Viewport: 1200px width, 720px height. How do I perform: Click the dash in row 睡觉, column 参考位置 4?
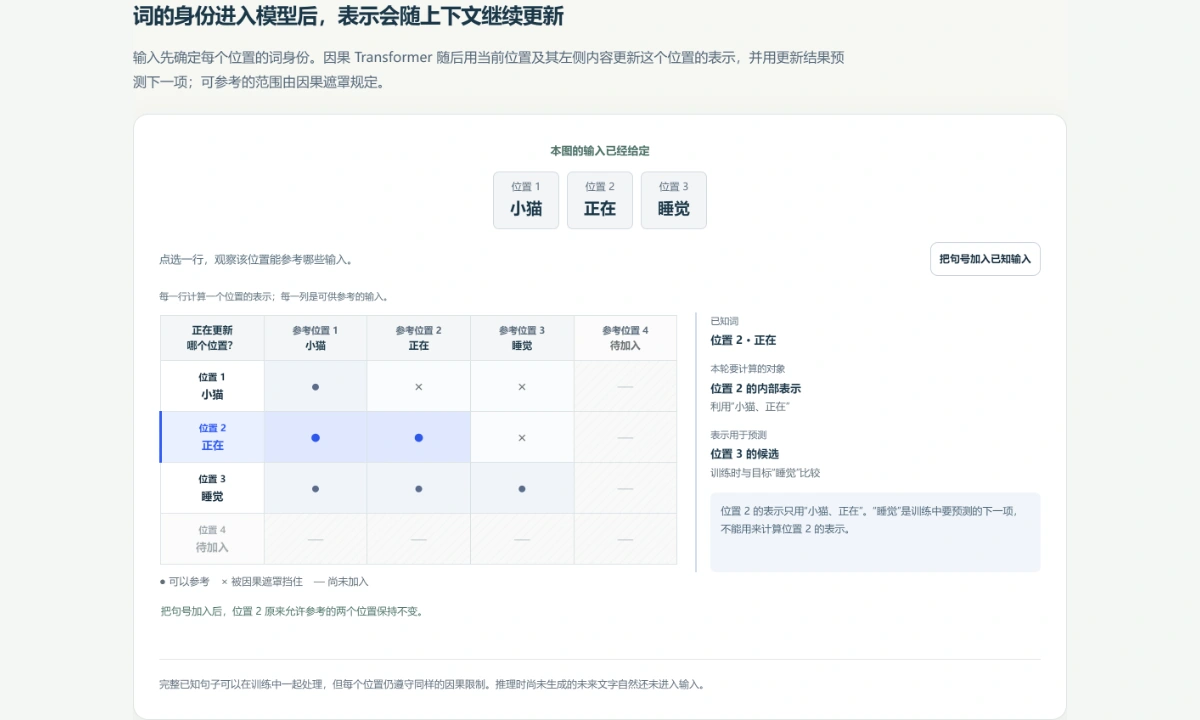(625, 488)
